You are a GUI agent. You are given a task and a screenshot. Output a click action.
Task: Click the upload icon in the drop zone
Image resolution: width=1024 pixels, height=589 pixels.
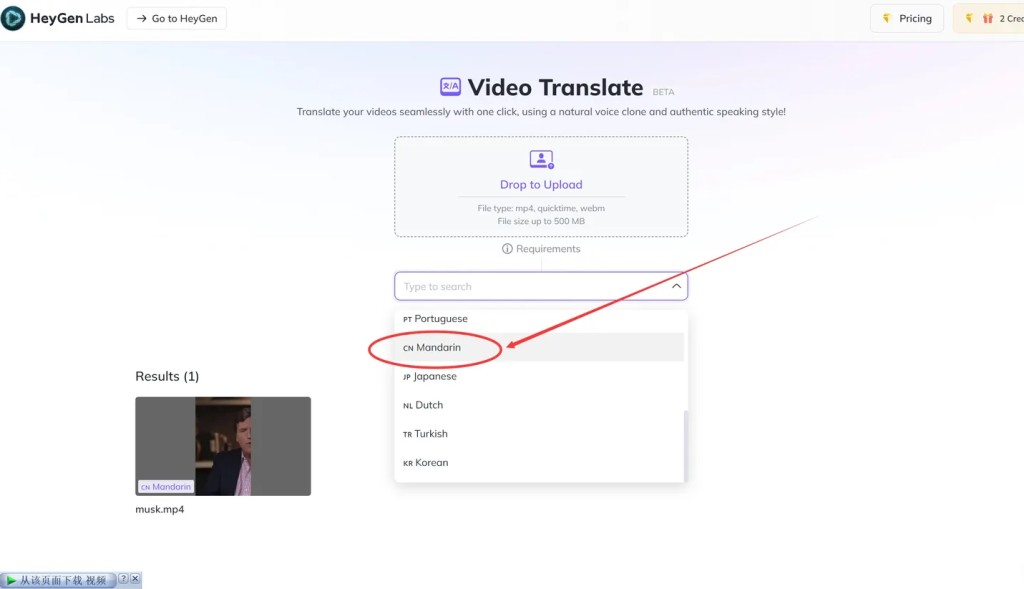541,160
